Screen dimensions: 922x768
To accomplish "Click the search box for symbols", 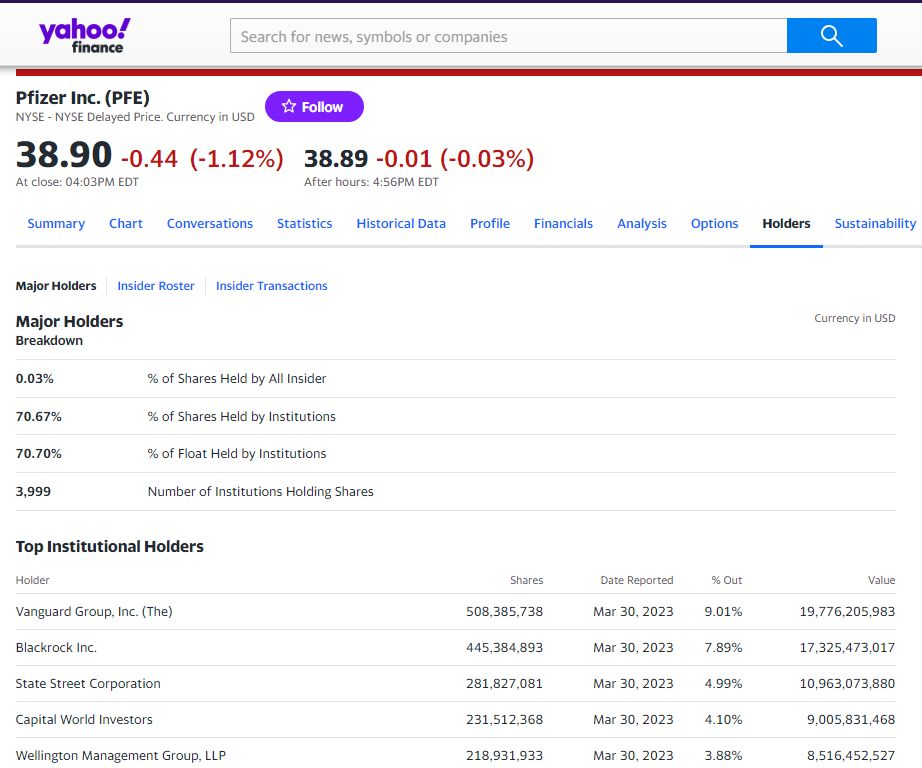I will coord(509,36).
